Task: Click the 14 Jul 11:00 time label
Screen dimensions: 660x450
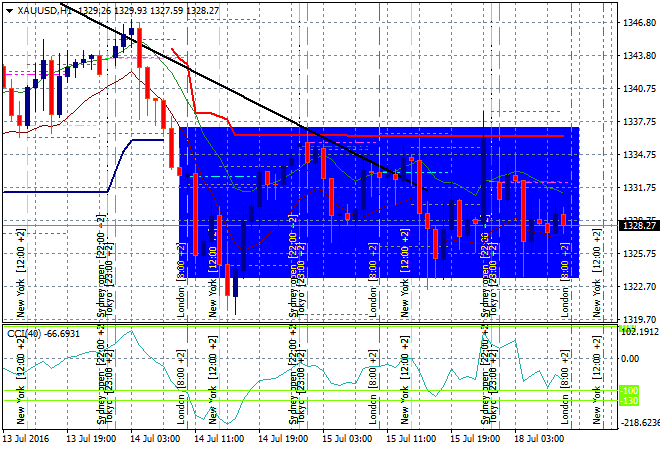Action: tap(218, 439)
